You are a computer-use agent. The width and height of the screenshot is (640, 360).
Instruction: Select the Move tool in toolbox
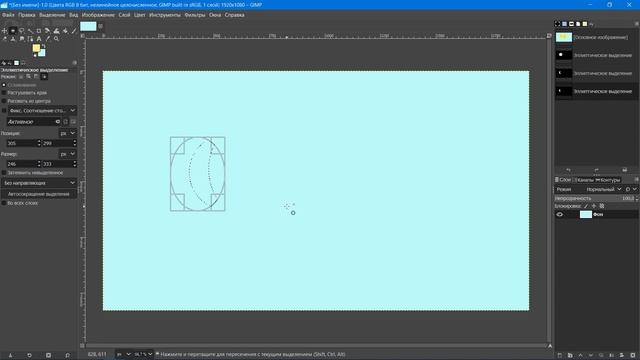coord(4,31)
